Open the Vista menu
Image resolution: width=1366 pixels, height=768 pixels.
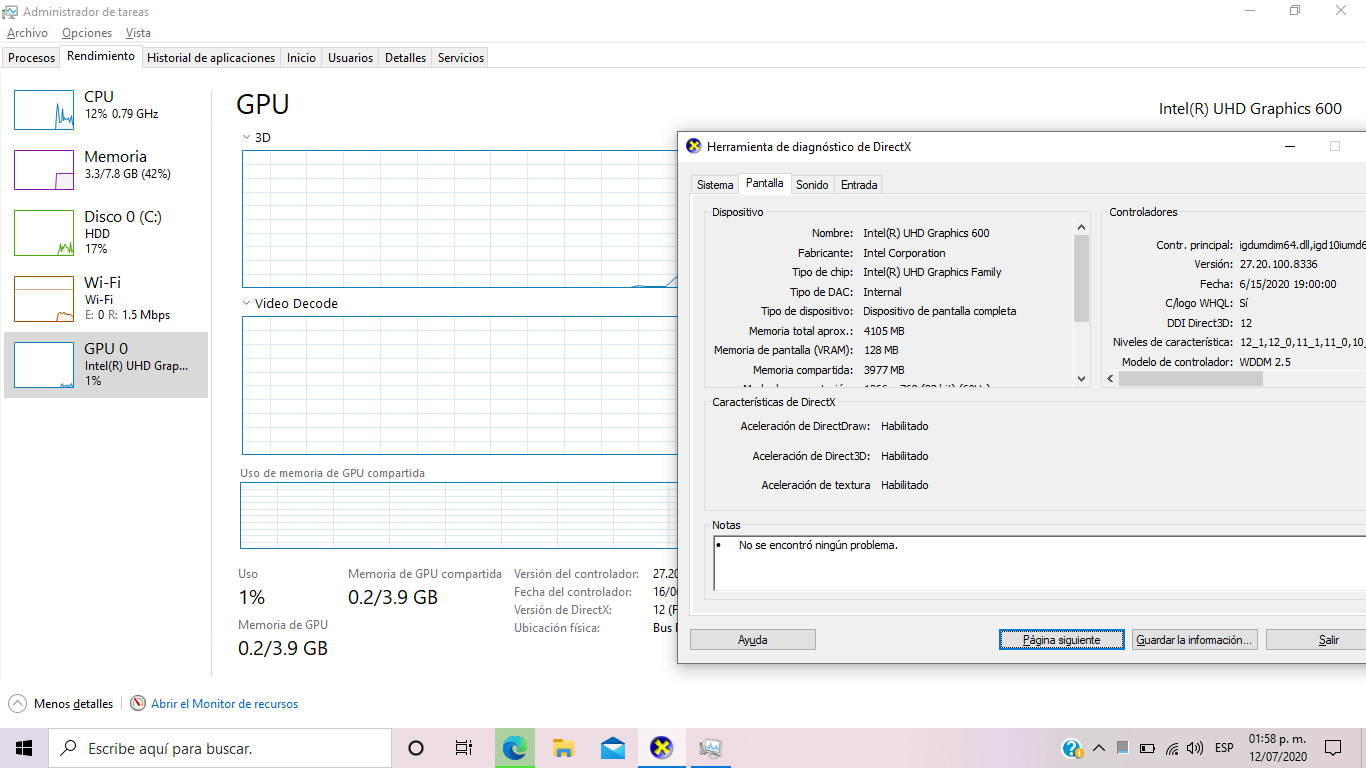coord(138,33)
